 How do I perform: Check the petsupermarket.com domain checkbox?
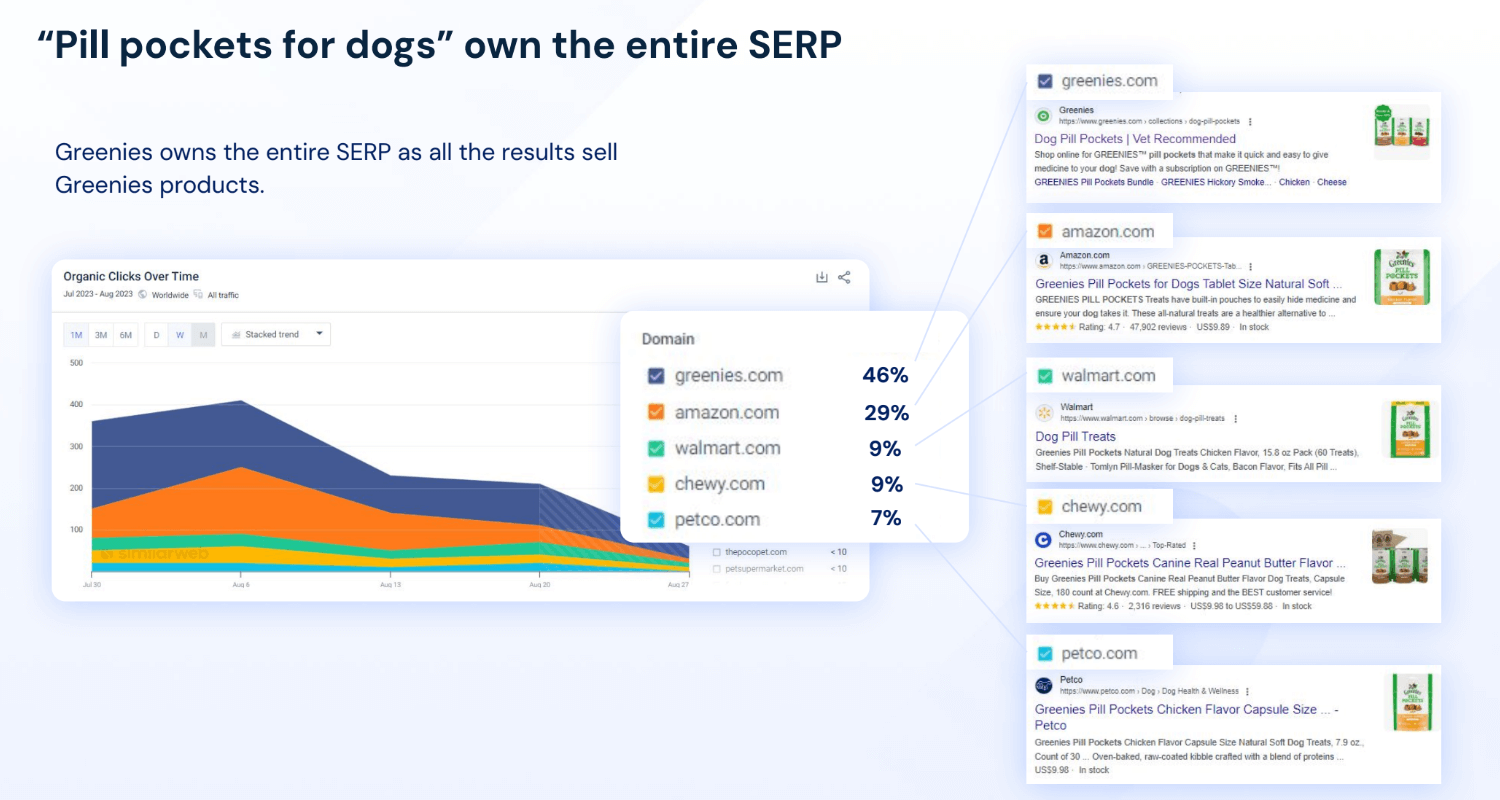[717, 569]
